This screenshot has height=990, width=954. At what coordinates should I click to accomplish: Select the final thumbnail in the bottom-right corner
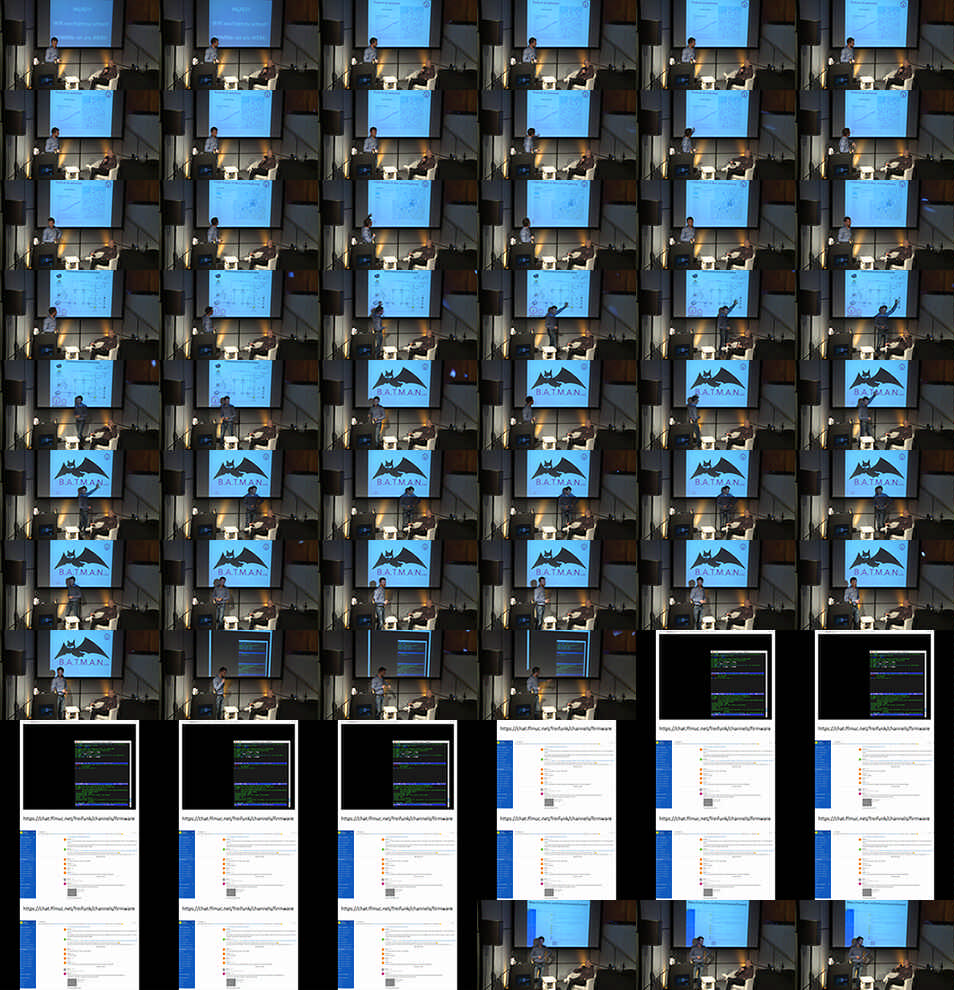(874, 945)
